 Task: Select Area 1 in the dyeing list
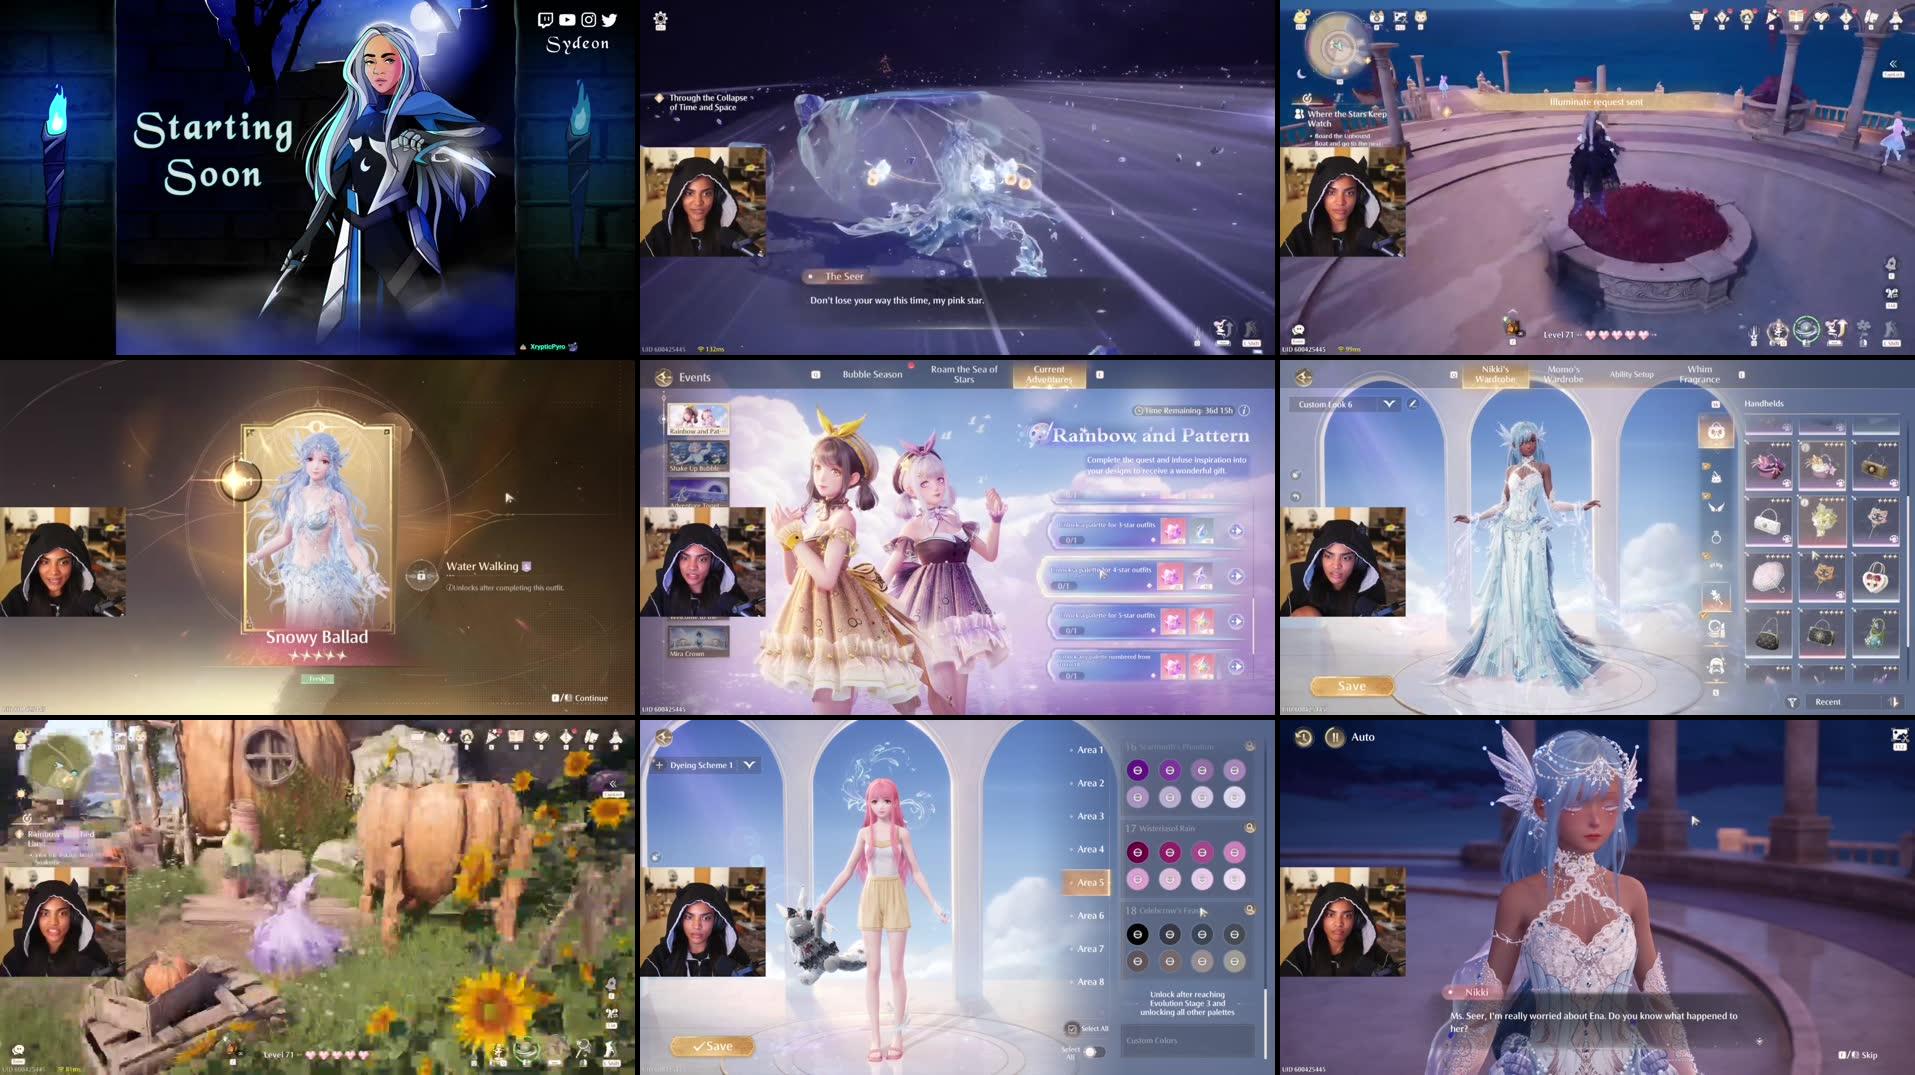(x=1088, y=750)
